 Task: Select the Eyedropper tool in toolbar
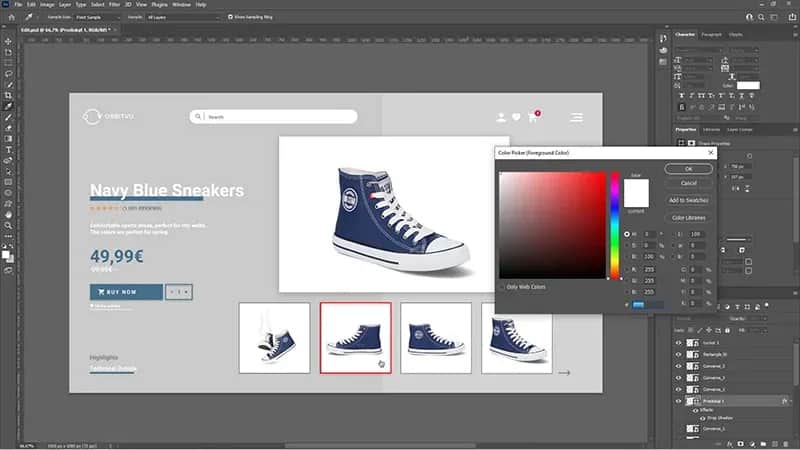point(8,106)
